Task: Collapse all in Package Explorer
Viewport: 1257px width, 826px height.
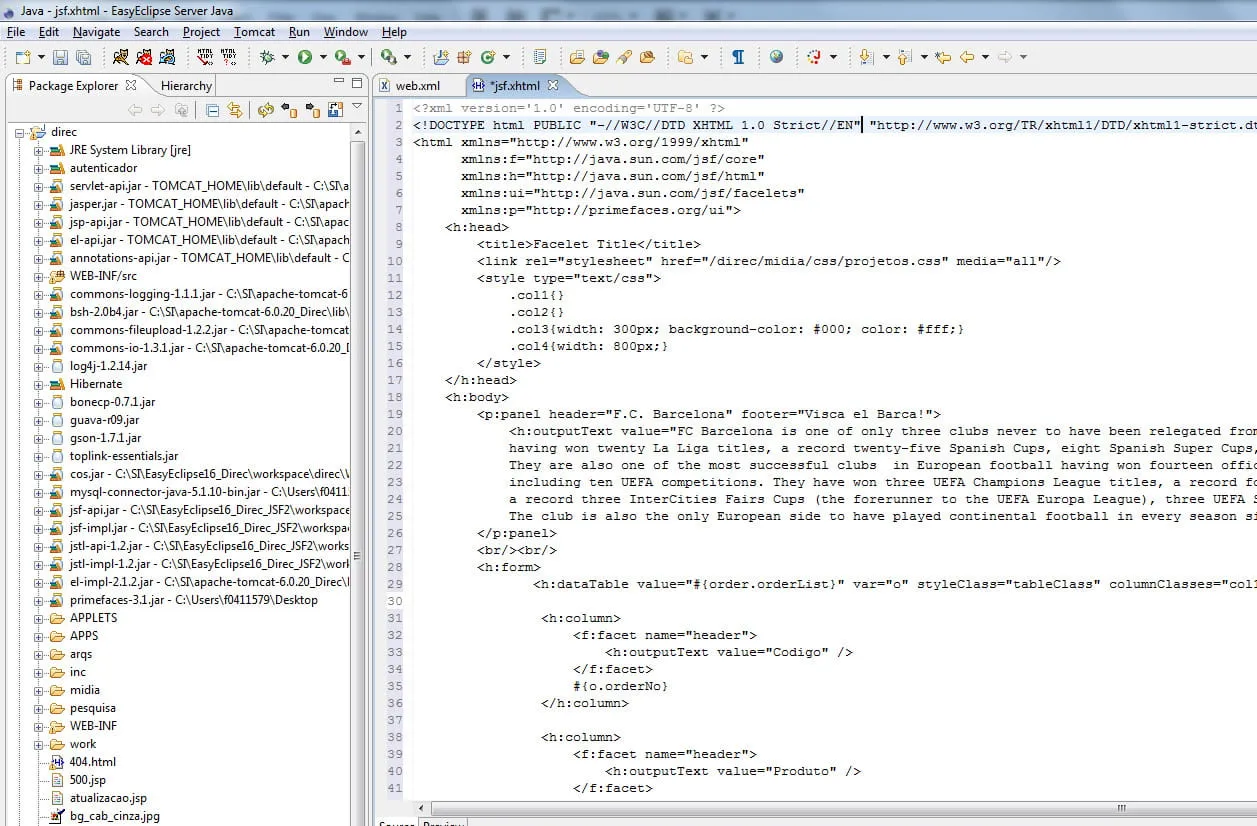Action: 212,110
